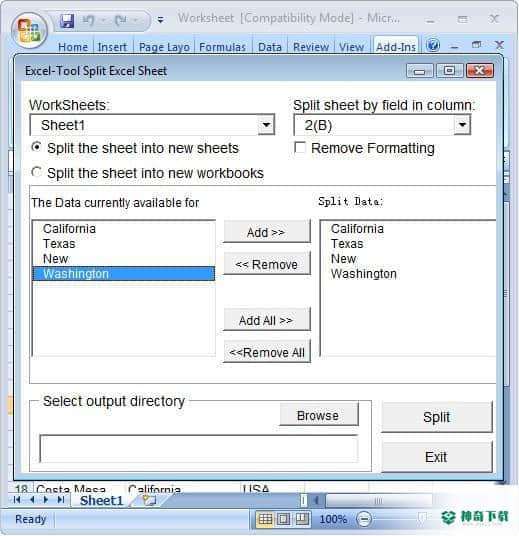Screen dimensions: 519x536
Task: Click the left scroll arrow of the horizontal scrollbar
Action: click(x=316, y=500)
